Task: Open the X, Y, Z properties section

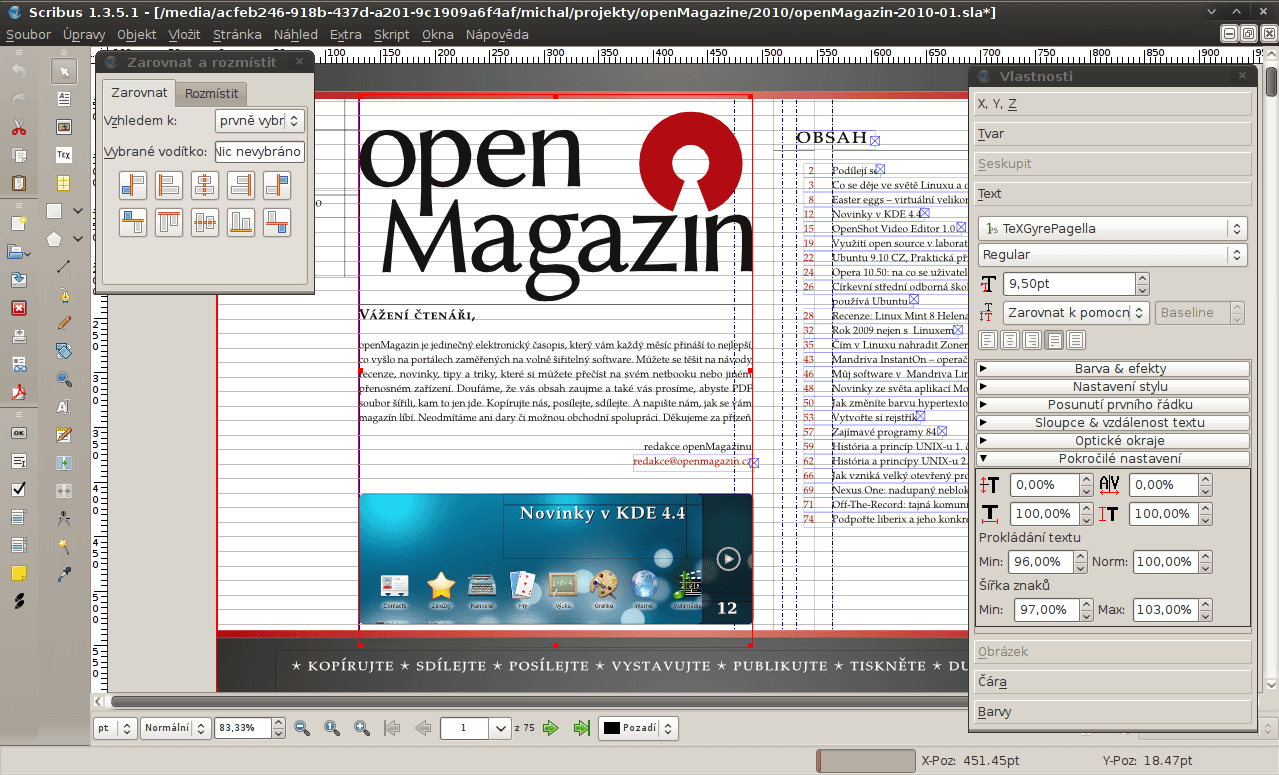Action: 1113,104
